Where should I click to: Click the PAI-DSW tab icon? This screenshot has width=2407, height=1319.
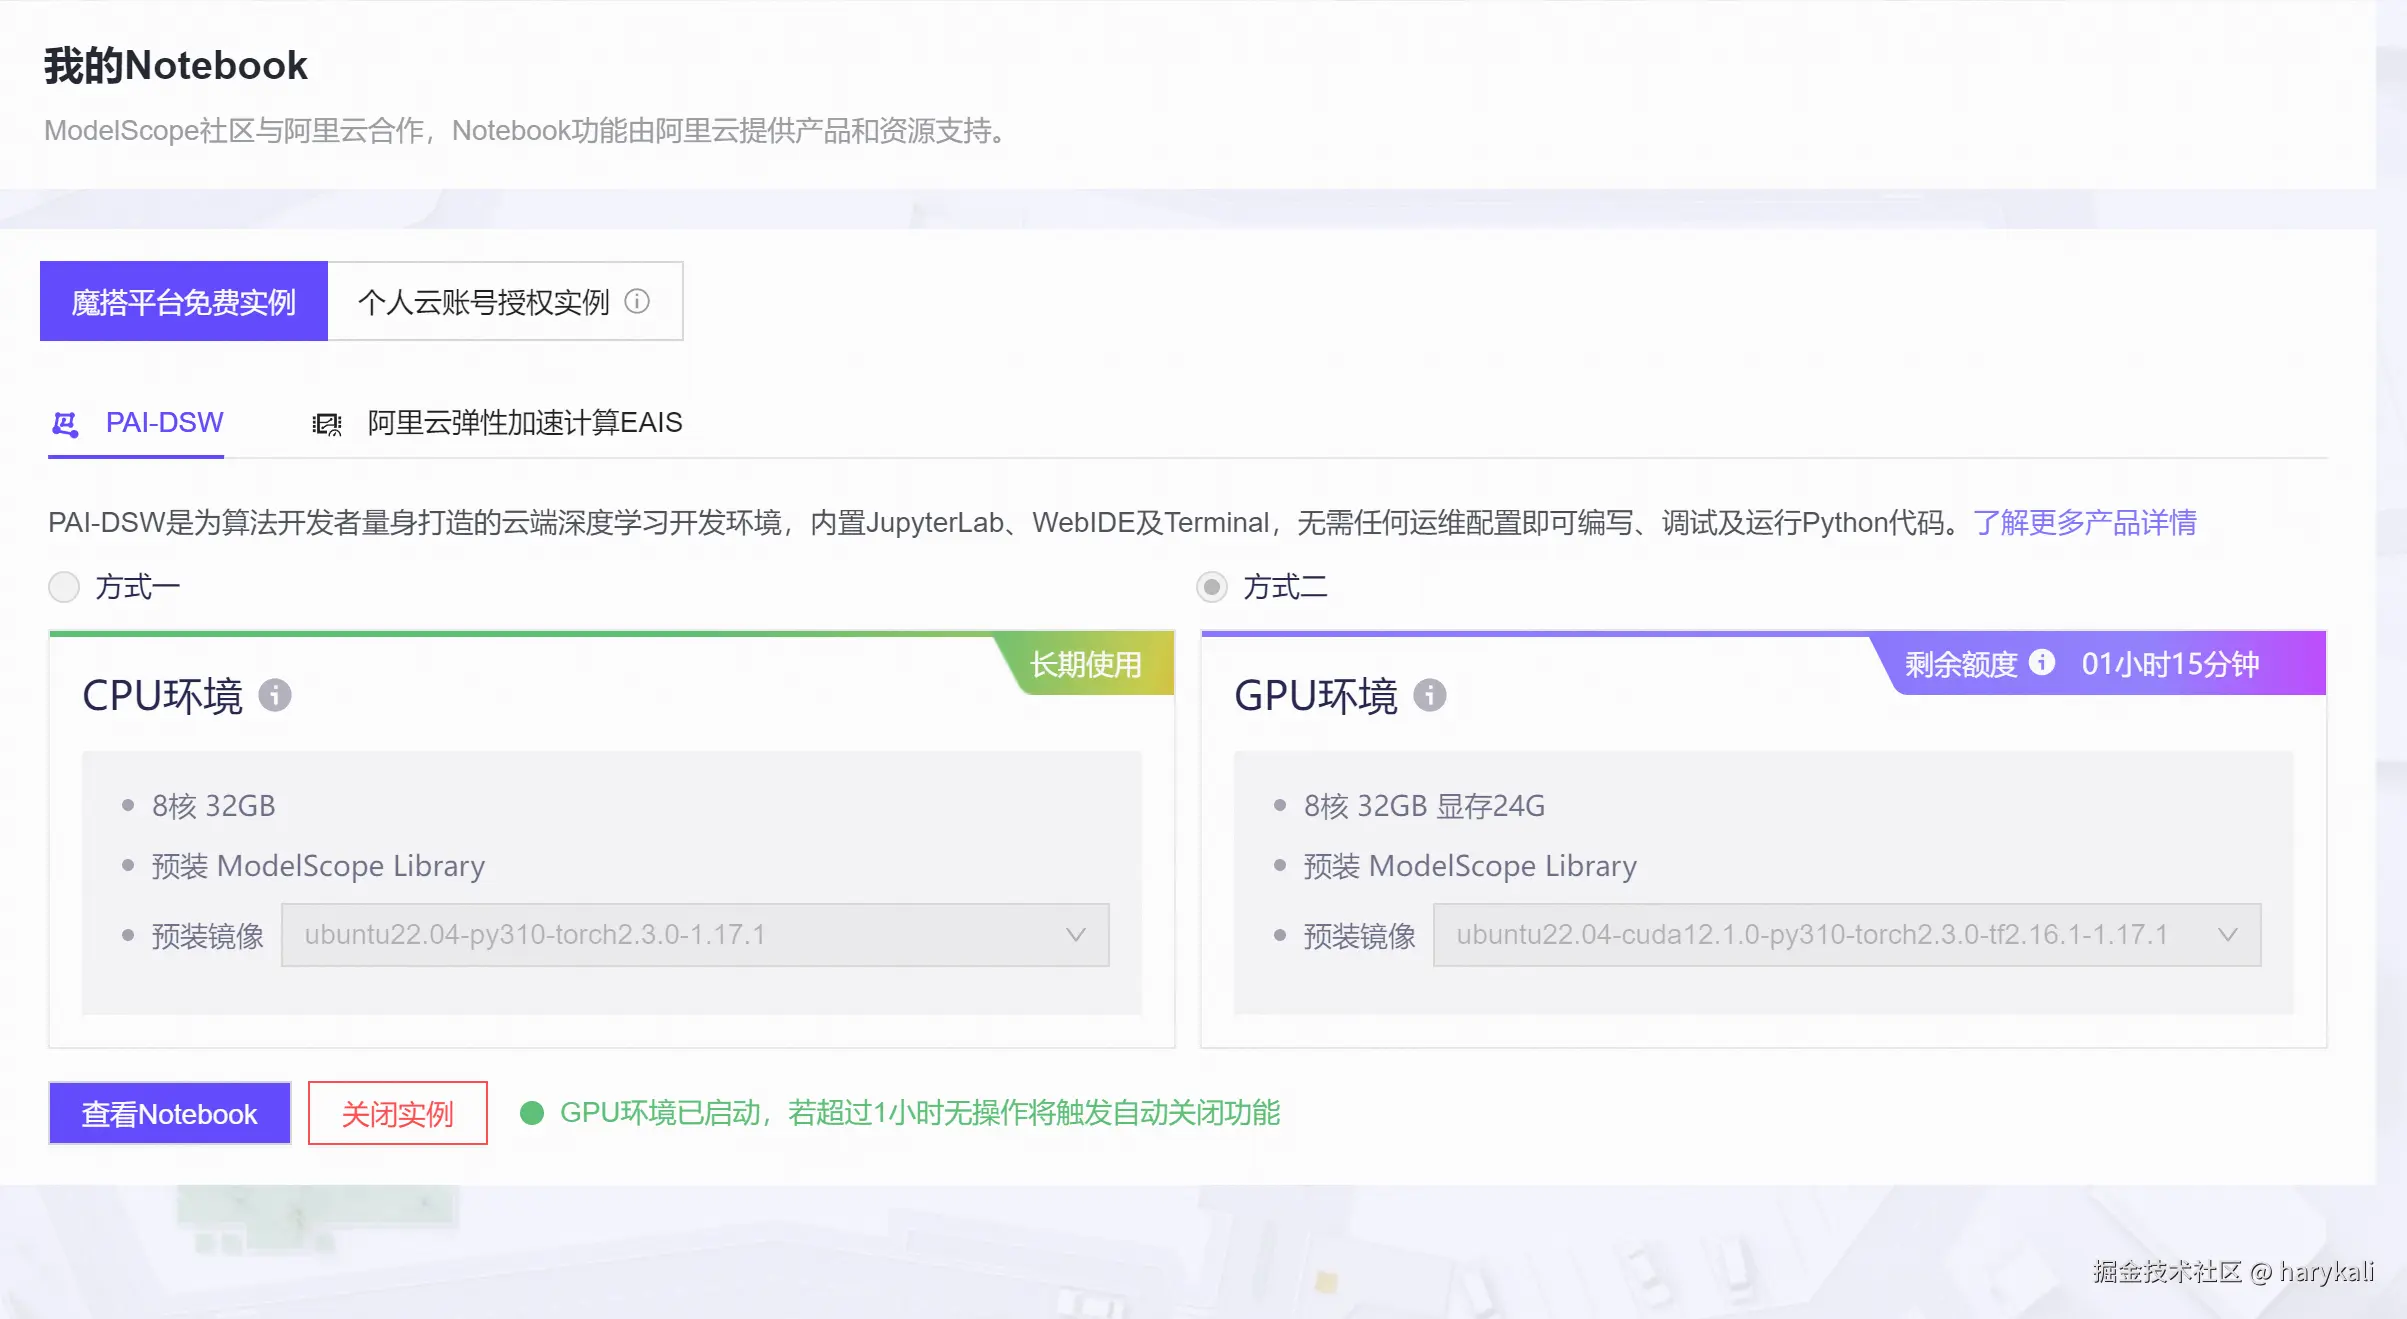(x=65, y=424)
